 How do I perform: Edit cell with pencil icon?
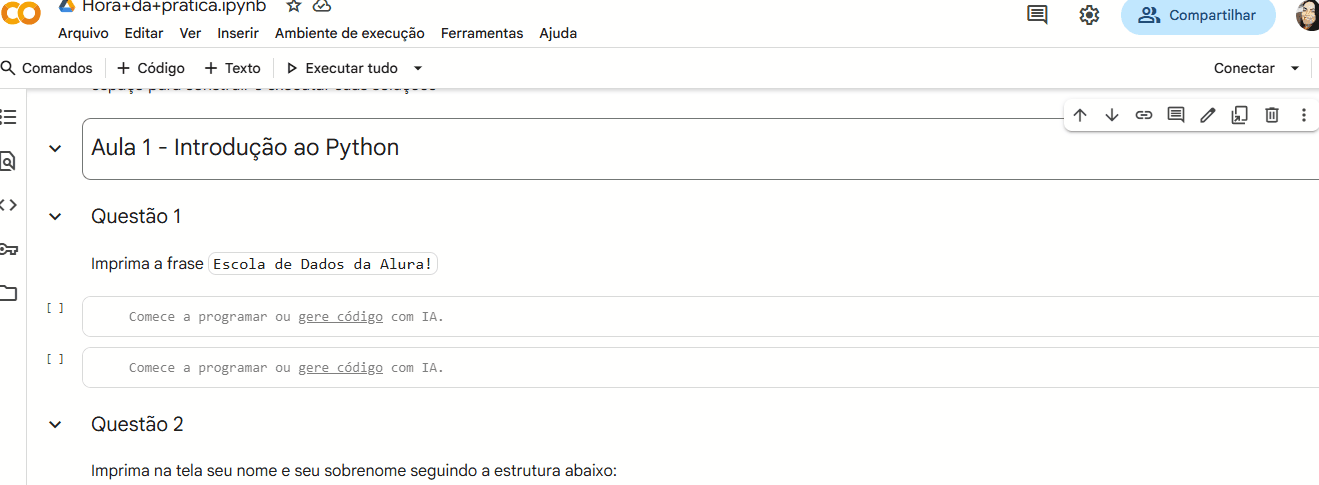(1208, 115)
